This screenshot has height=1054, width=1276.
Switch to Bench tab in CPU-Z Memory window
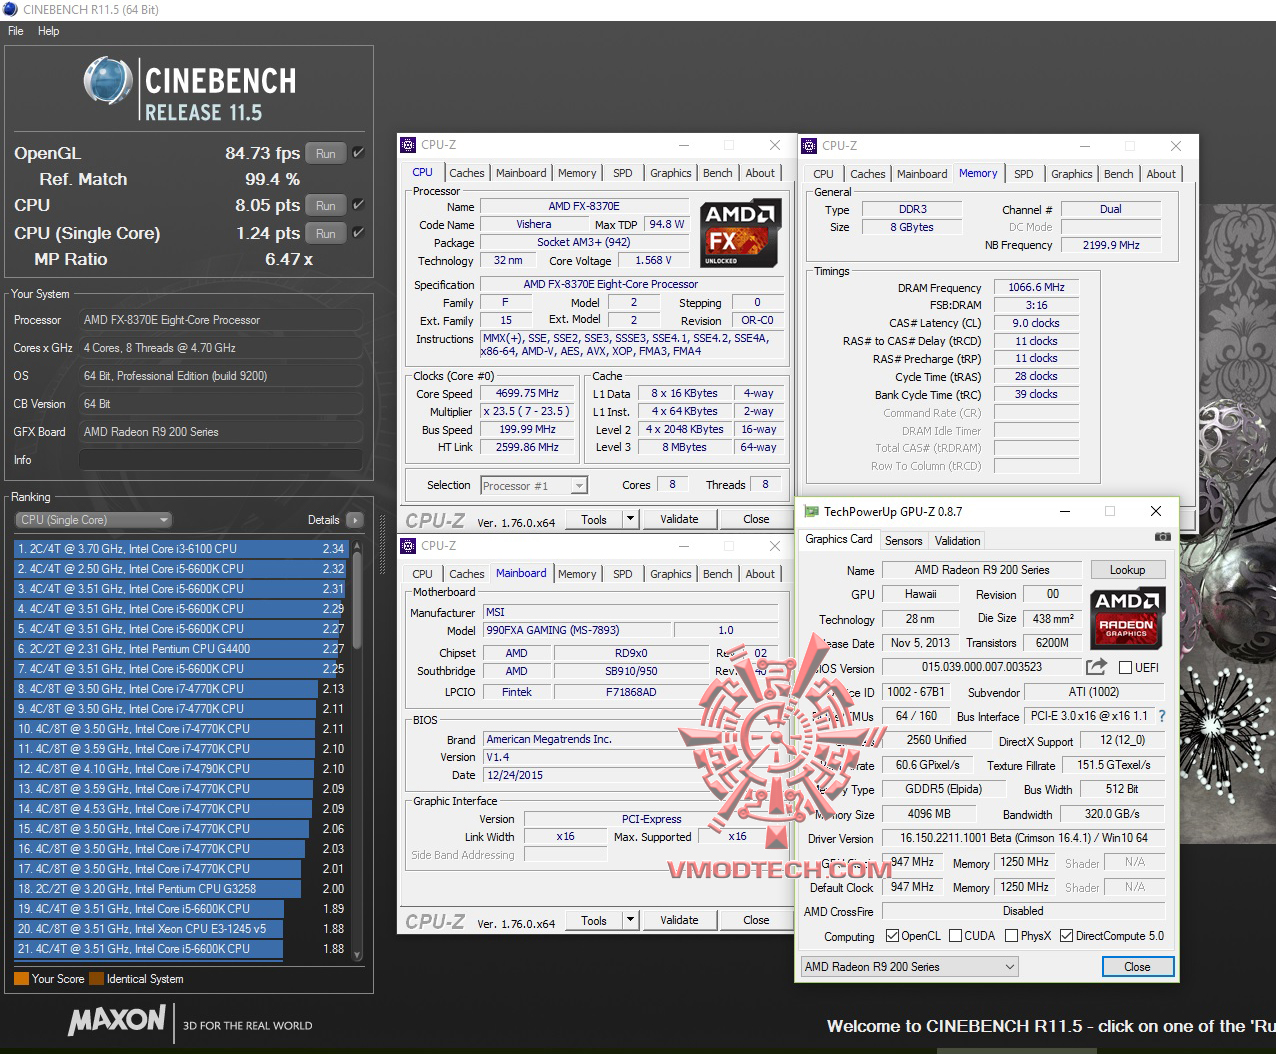pyautogui.click(x=1118, y=173)
